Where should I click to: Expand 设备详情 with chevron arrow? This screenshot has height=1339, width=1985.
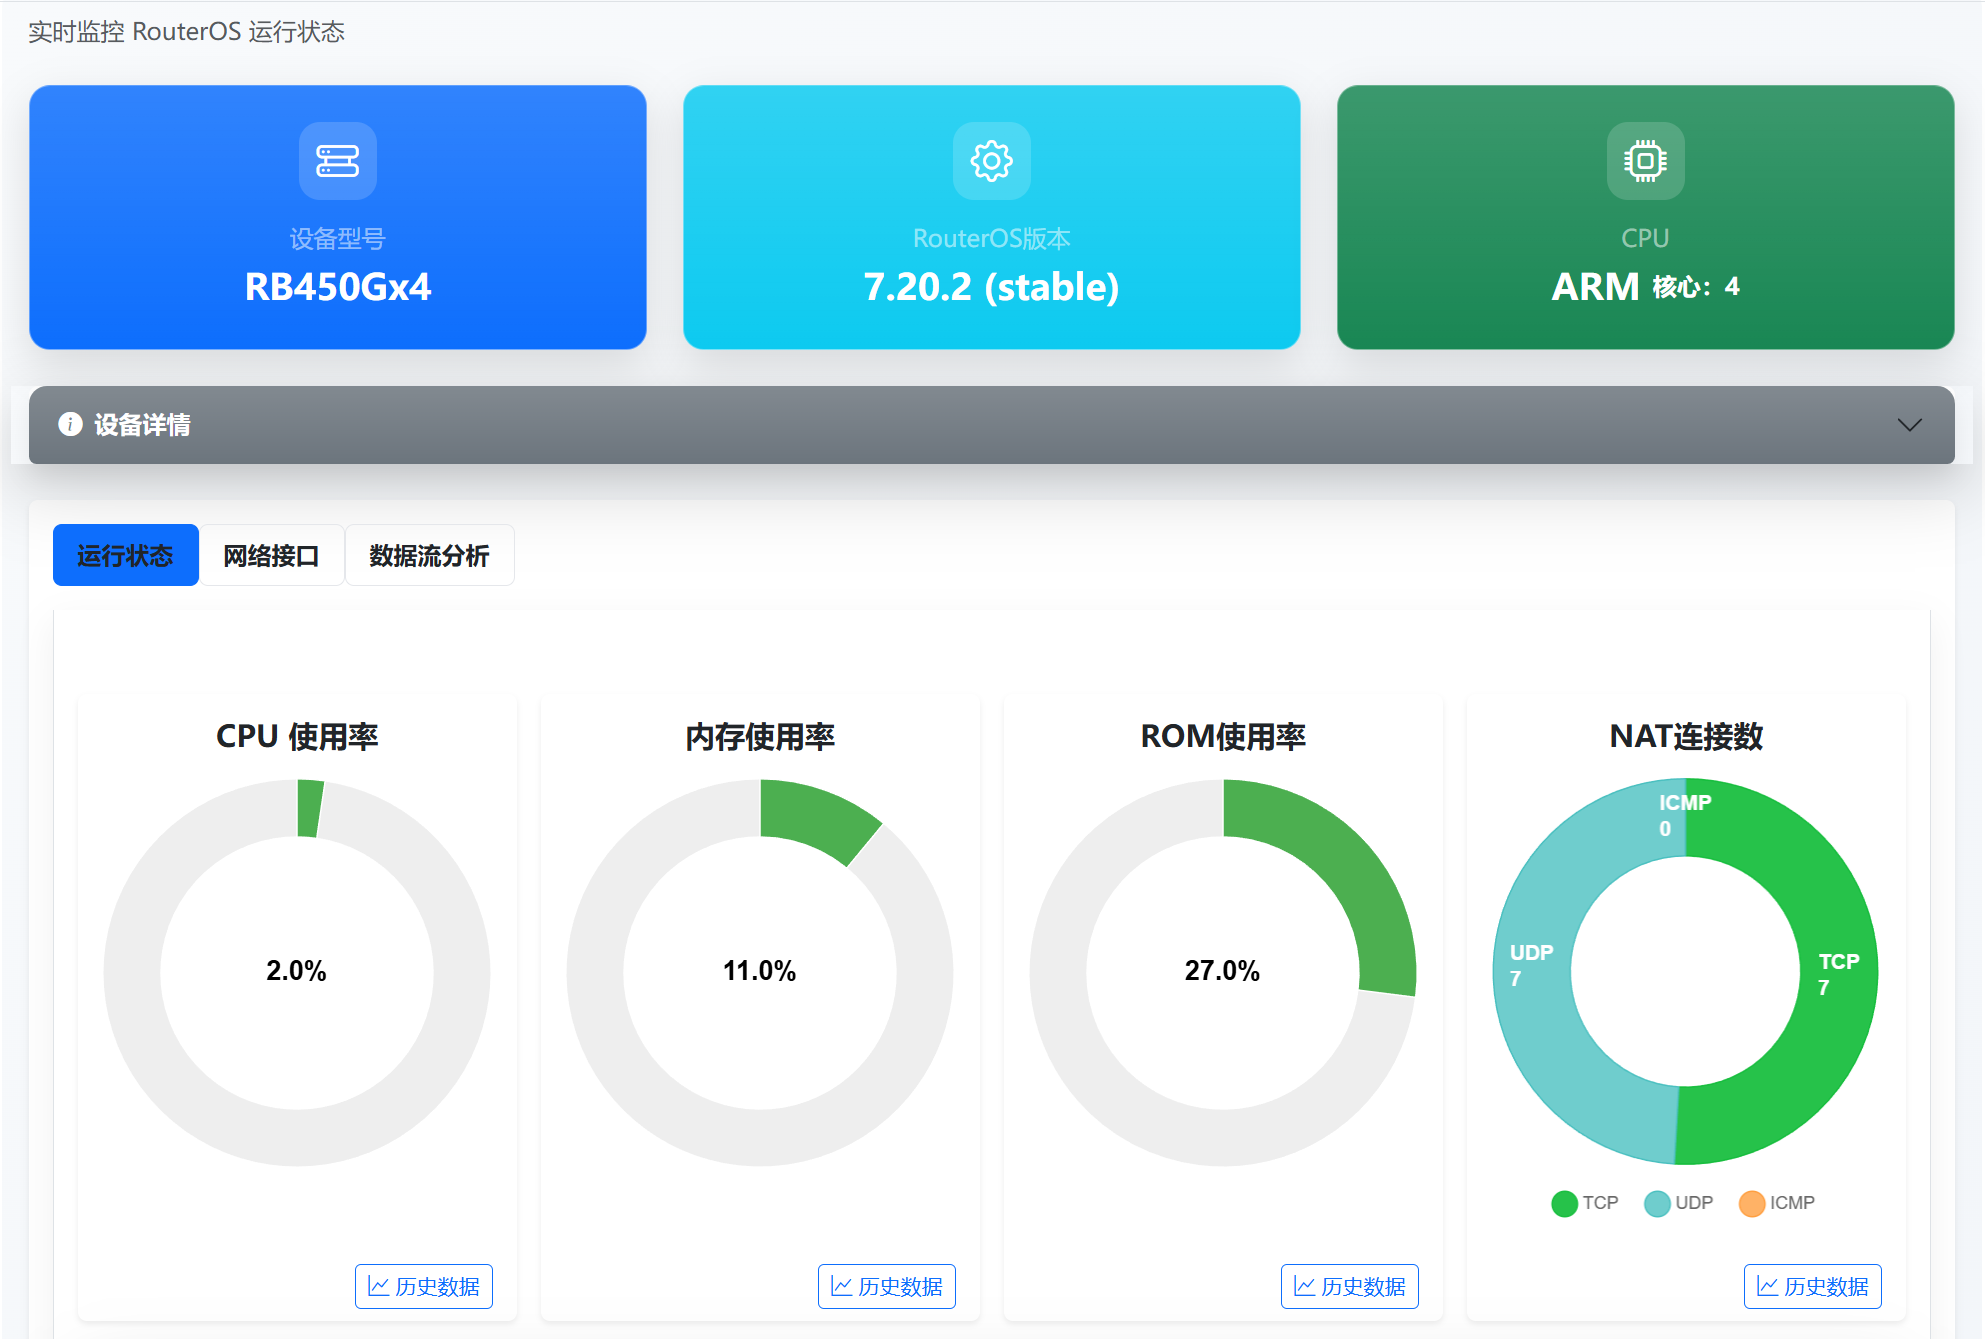pos(1909,425)
